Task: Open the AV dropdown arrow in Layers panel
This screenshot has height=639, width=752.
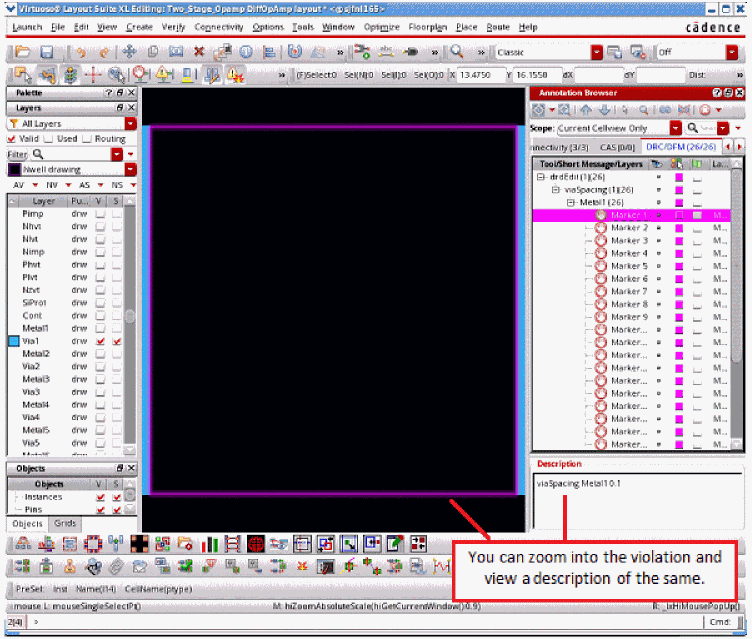Action: tap(35, 185)
